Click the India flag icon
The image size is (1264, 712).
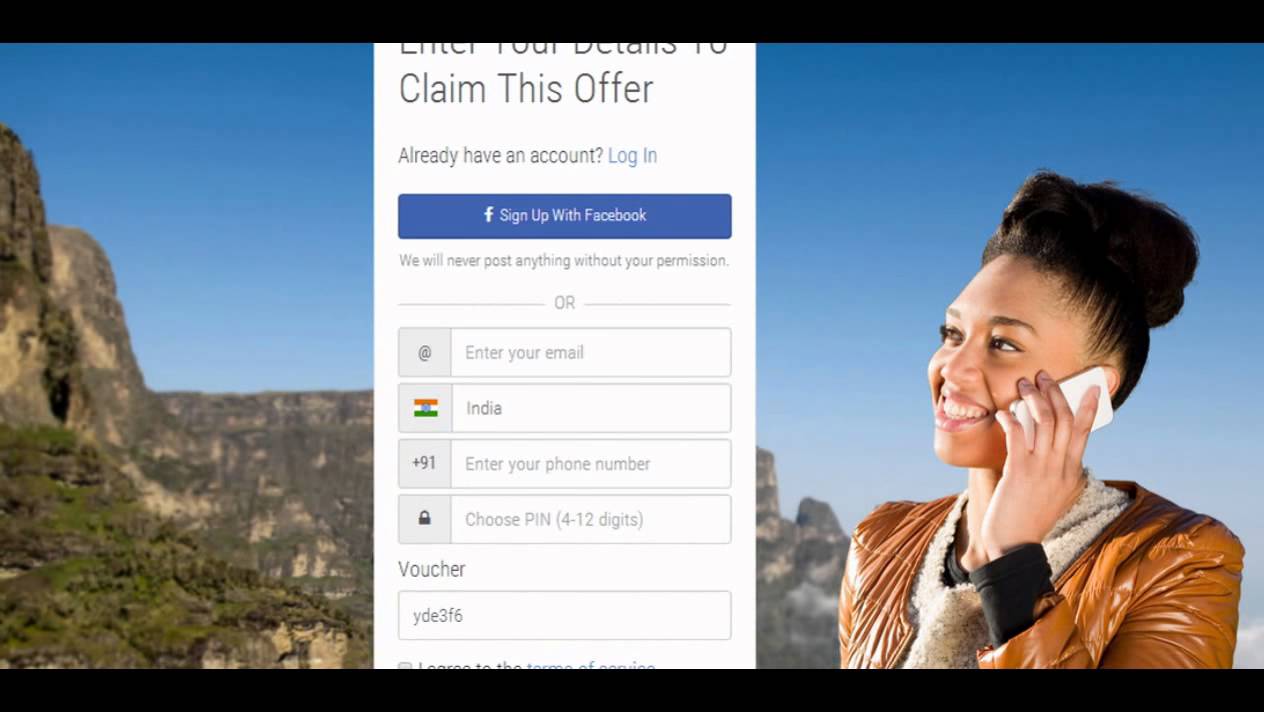(x=426, y=408)
